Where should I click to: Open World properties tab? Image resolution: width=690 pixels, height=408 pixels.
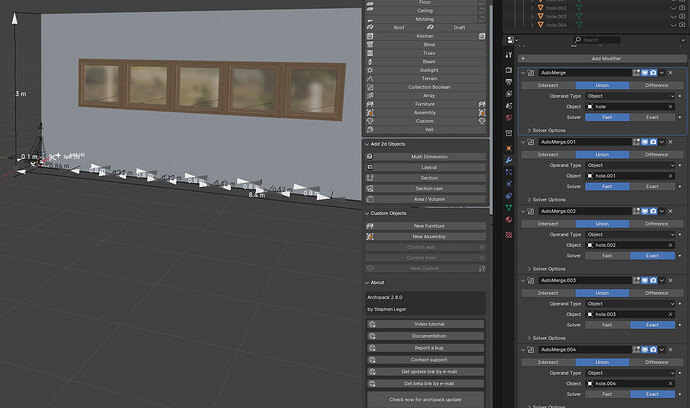click(509, 118)
